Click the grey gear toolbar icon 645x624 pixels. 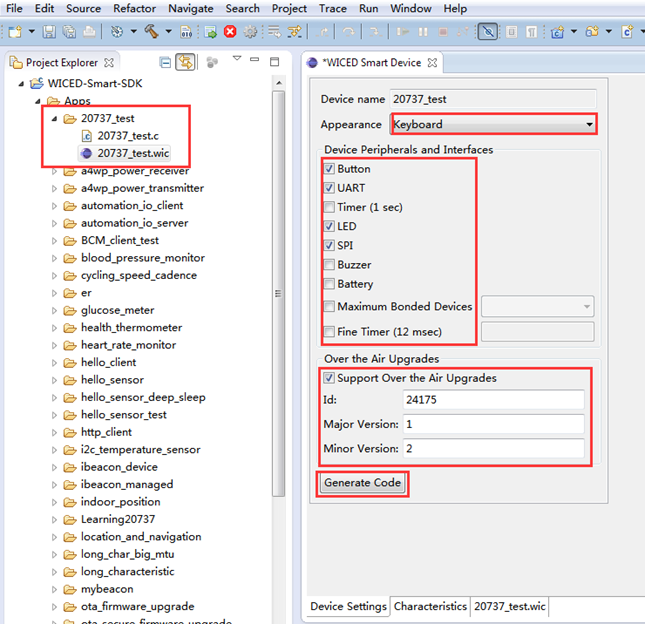coord(250,32)
